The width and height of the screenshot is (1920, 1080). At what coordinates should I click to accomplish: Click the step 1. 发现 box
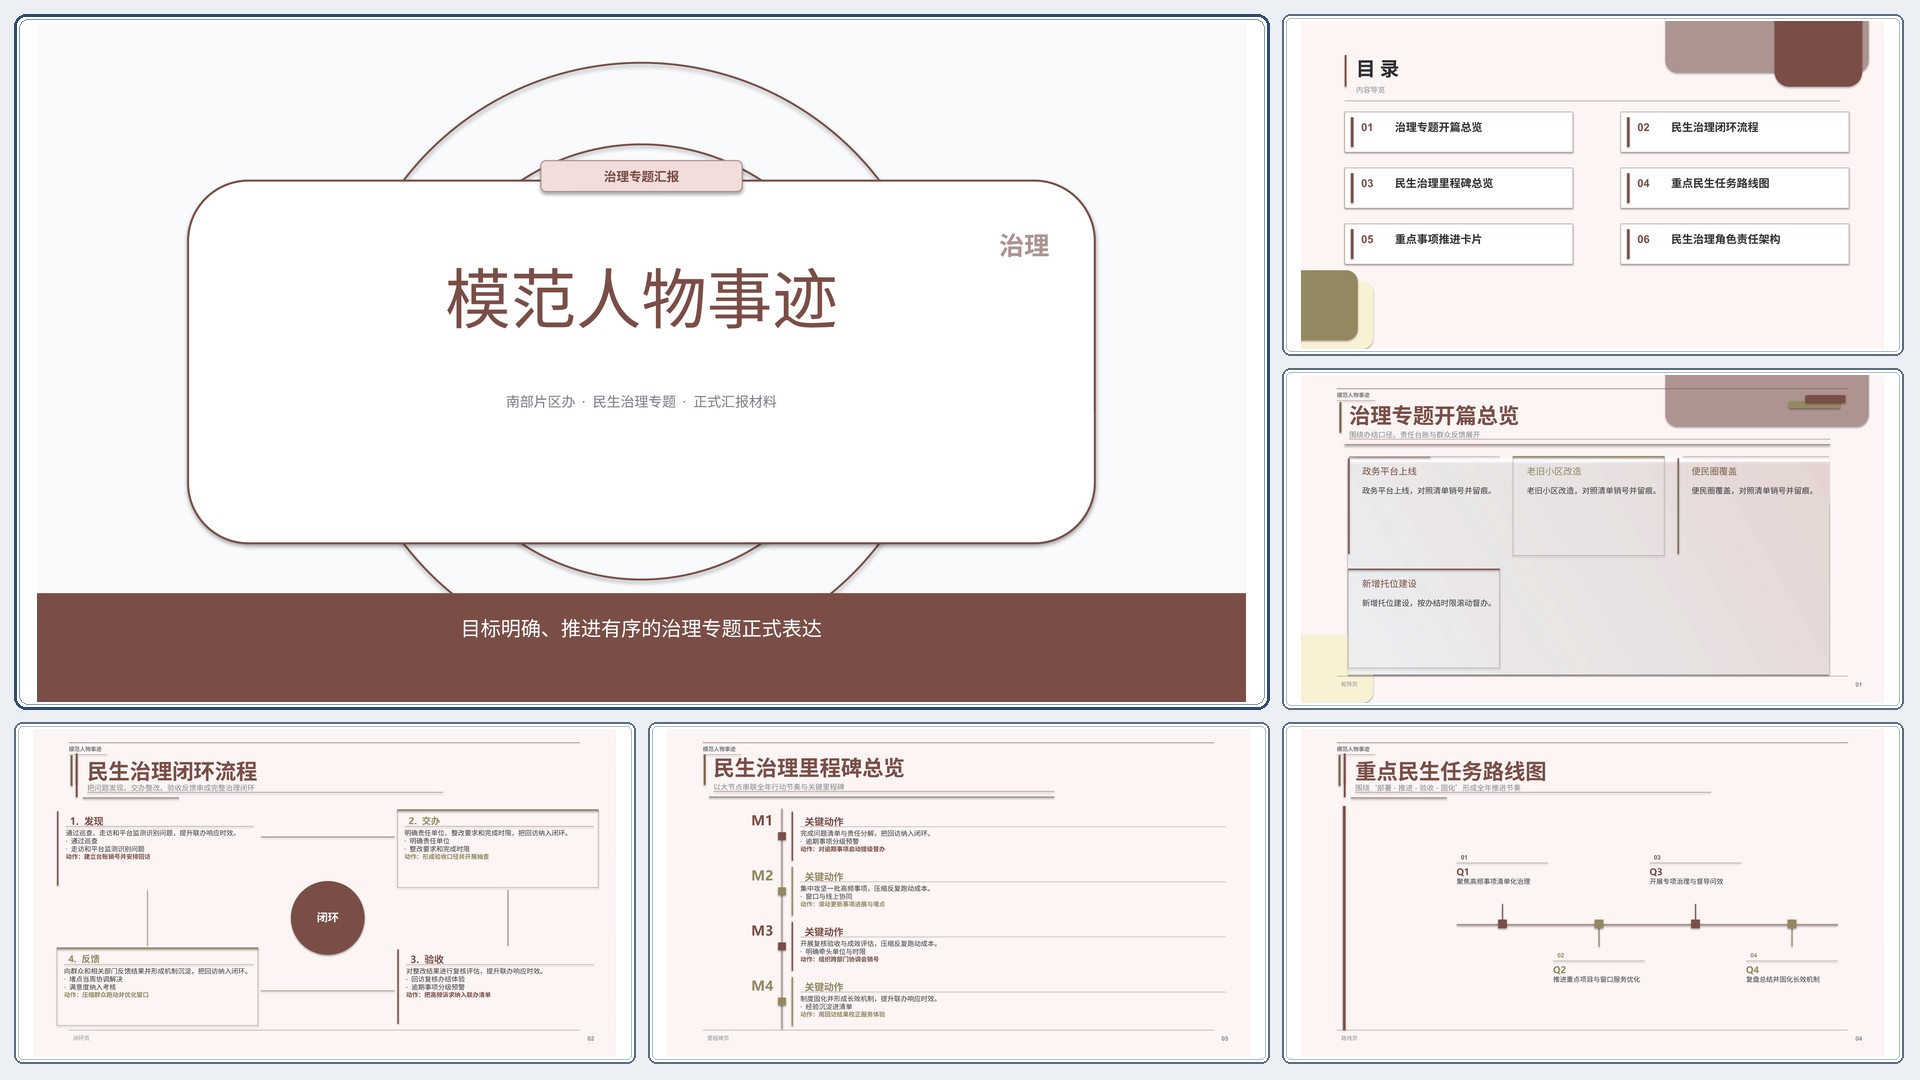click(x=157, y=850)
